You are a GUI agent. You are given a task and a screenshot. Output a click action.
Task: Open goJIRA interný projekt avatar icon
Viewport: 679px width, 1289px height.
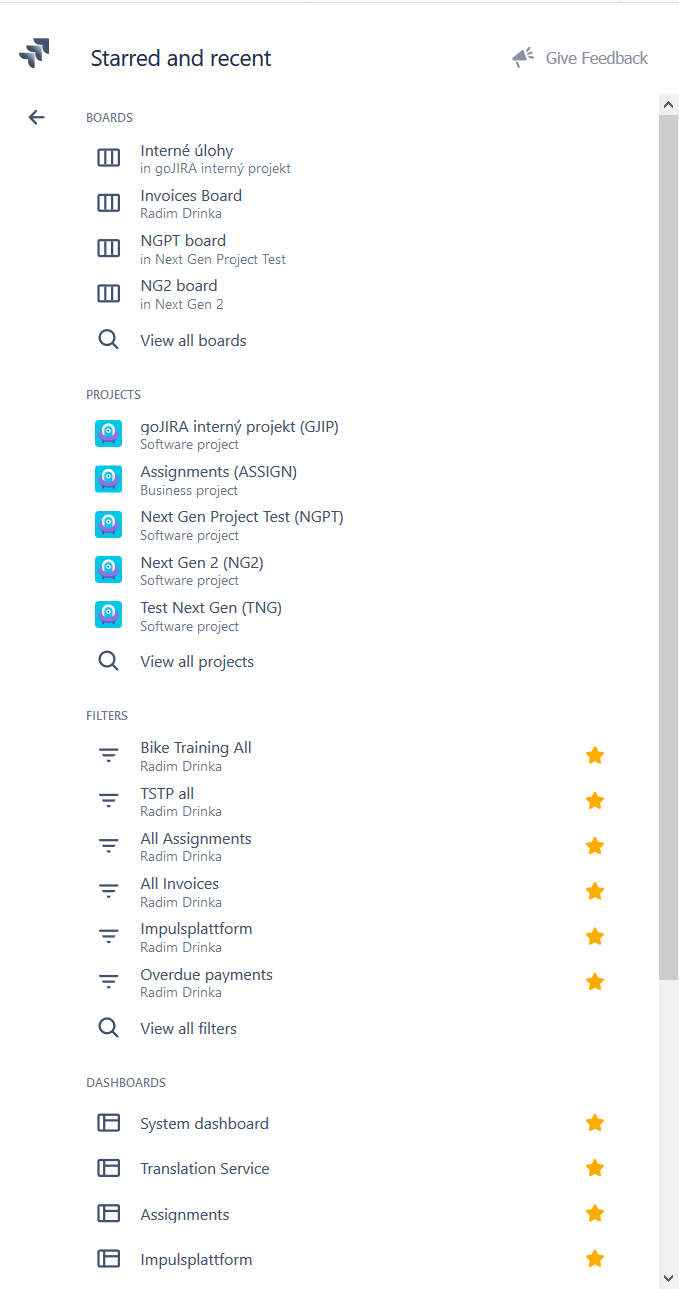(x=108, y=434)
